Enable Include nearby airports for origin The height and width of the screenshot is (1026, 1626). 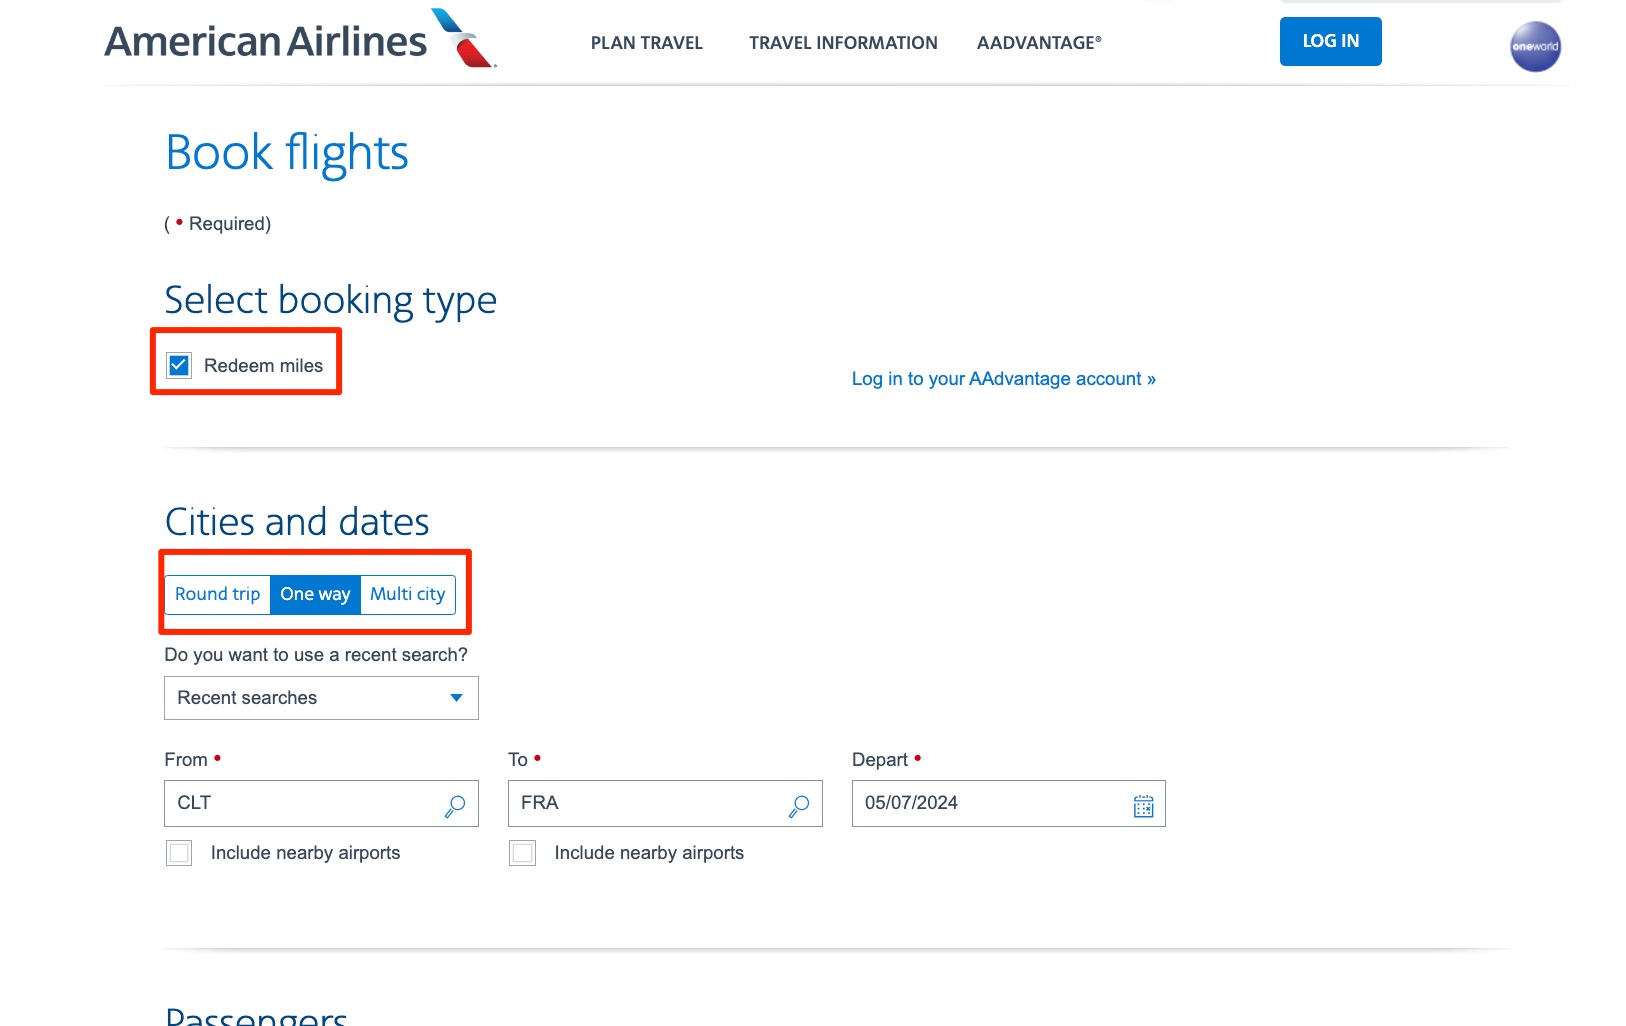(x=179, y=853)
